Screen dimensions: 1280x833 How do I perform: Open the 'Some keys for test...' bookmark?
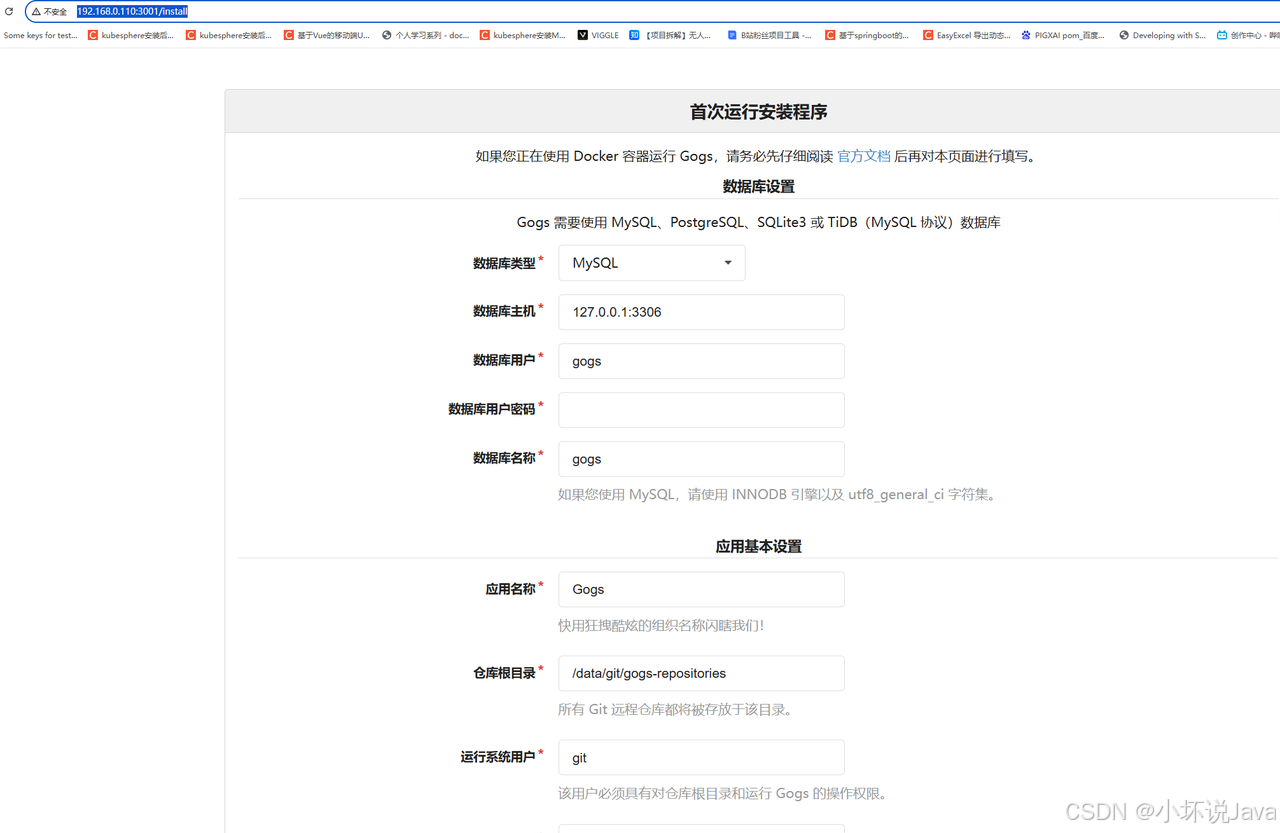tap(40, 35)
